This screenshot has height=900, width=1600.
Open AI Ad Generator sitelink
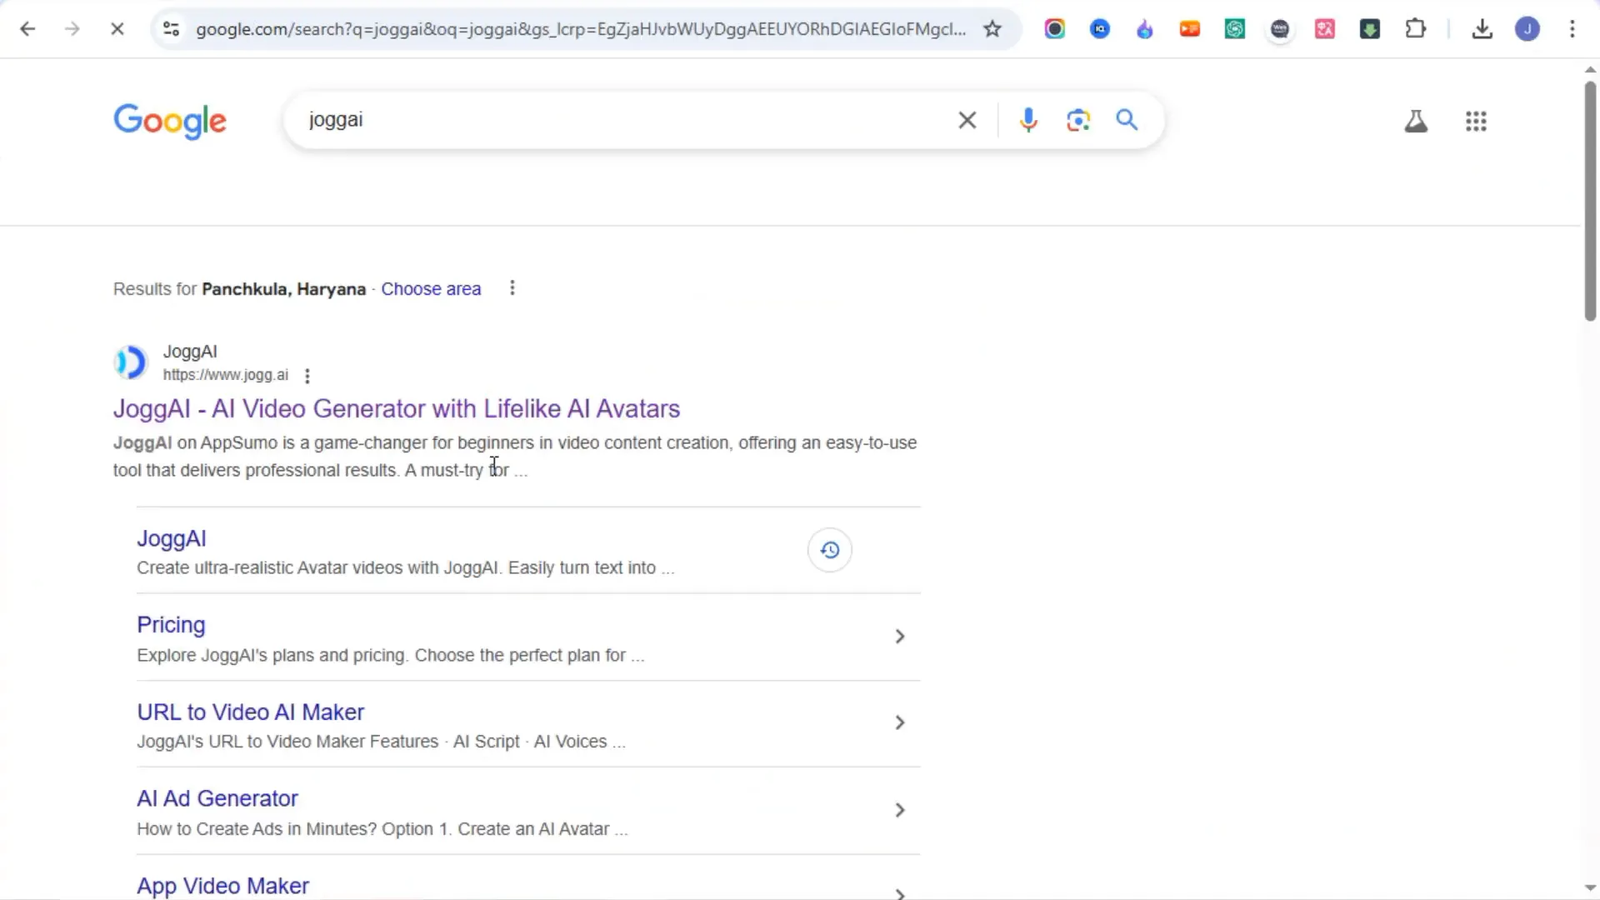(217, 799)
